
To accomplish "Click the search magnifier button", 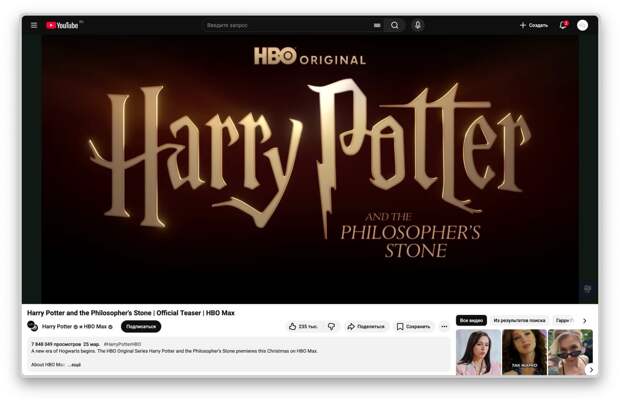I will [x=395, y=25].
